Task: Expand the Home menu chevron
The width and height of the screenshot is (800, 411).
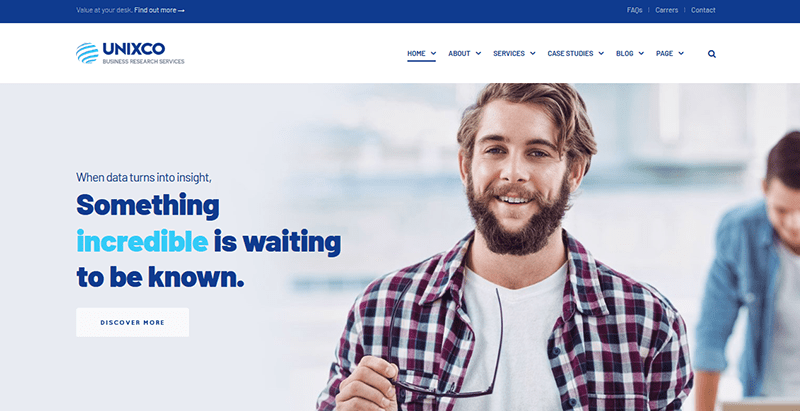Action: (433, 53)
